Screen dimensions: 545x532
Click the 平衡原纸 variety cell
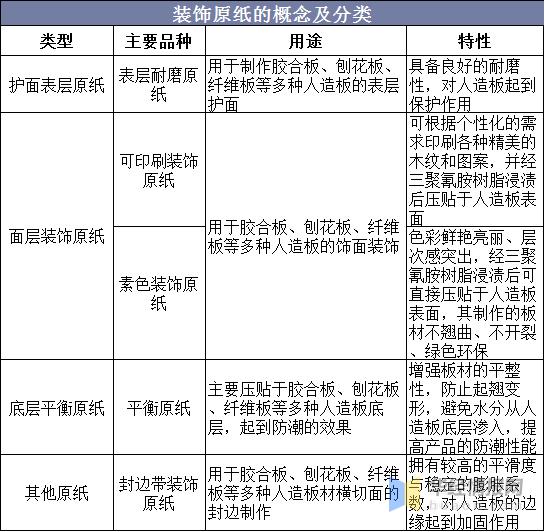(x=159, y=407)
